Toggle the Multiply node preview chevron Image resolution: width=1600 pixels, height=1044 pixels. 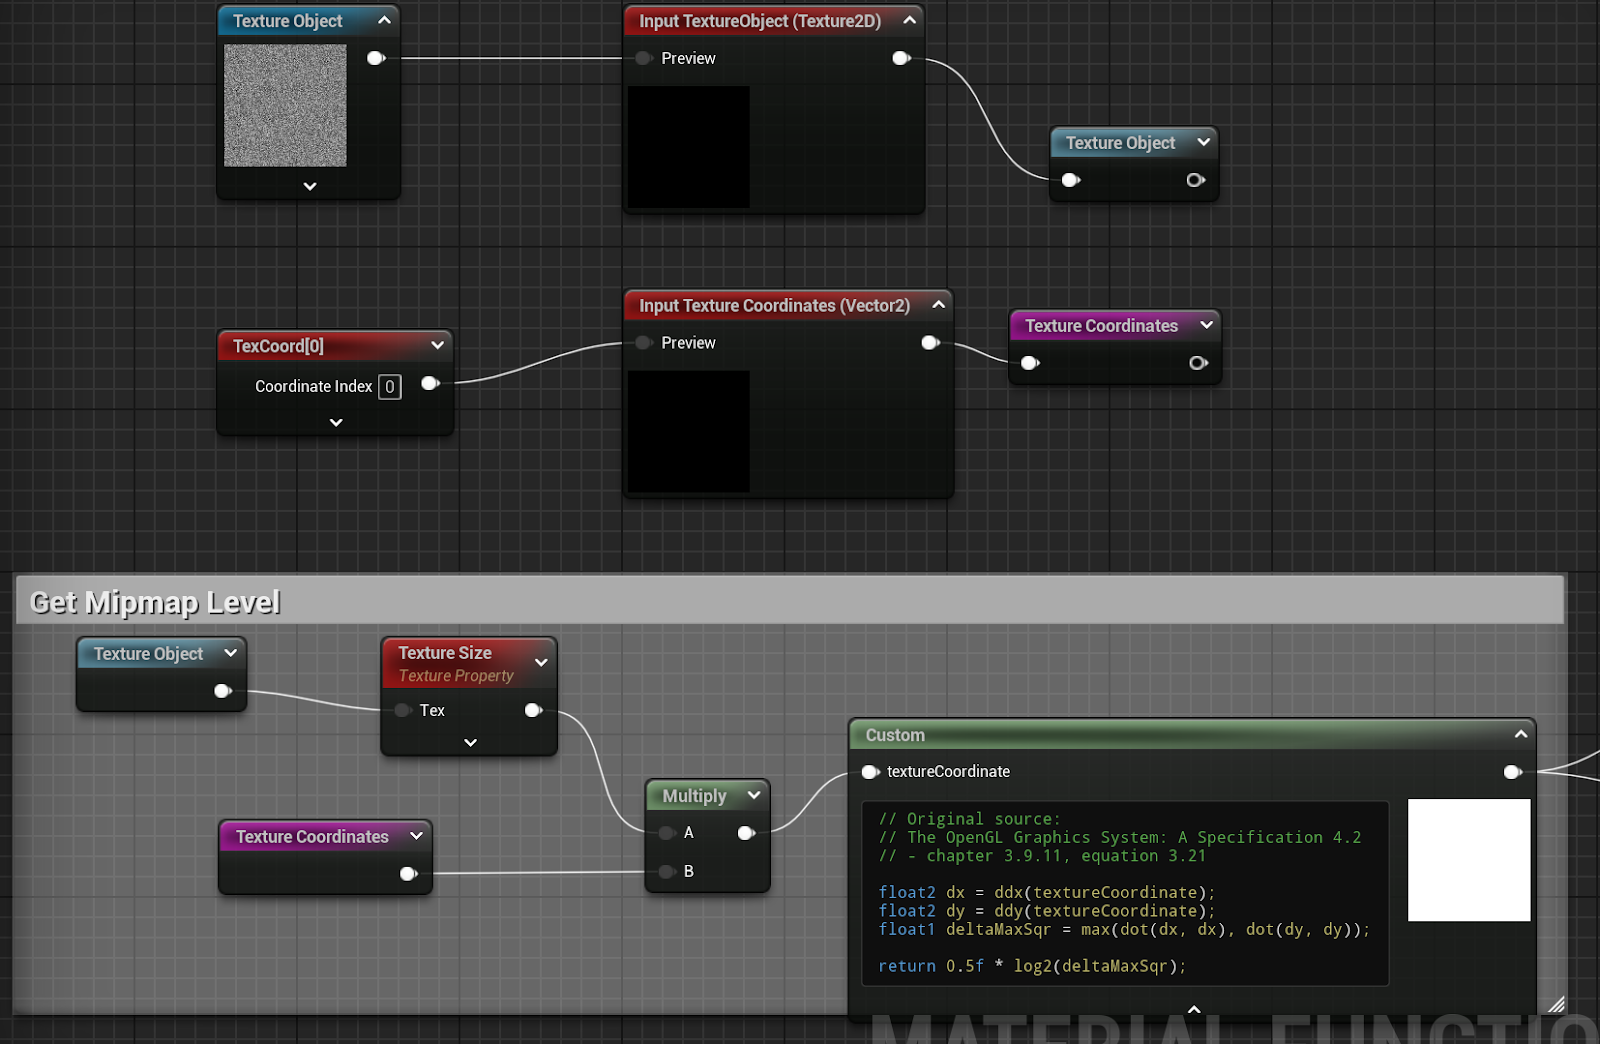tap(754, 795)
